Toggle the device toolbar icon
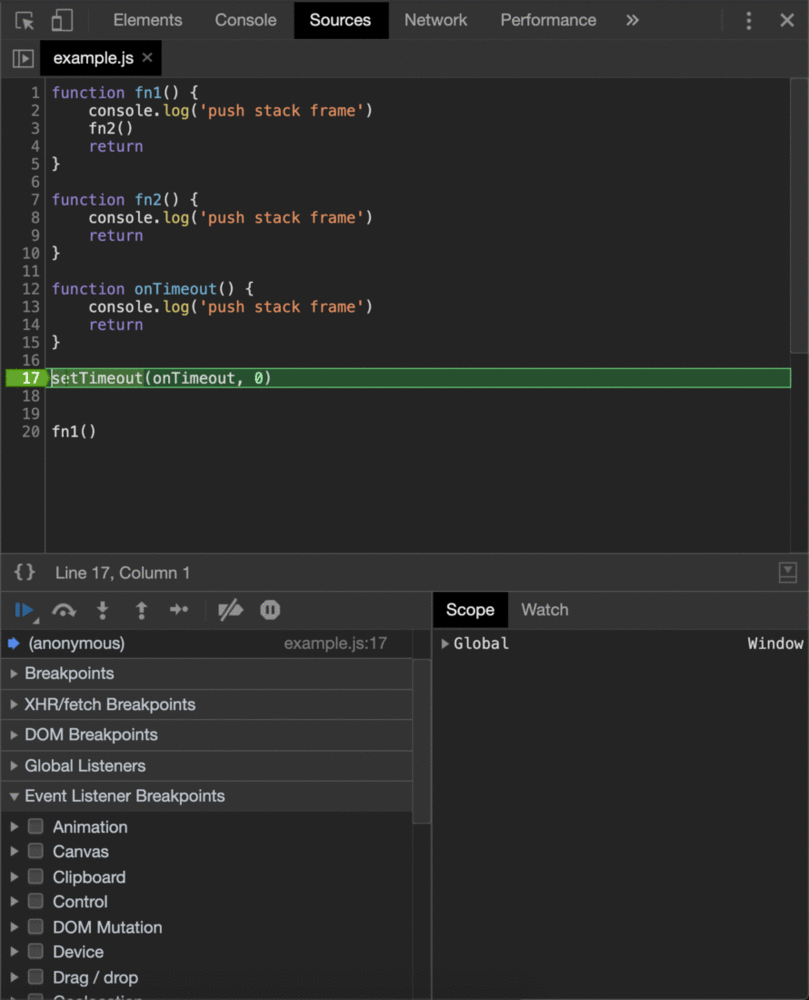The image size is (809, 1000). 62,20
